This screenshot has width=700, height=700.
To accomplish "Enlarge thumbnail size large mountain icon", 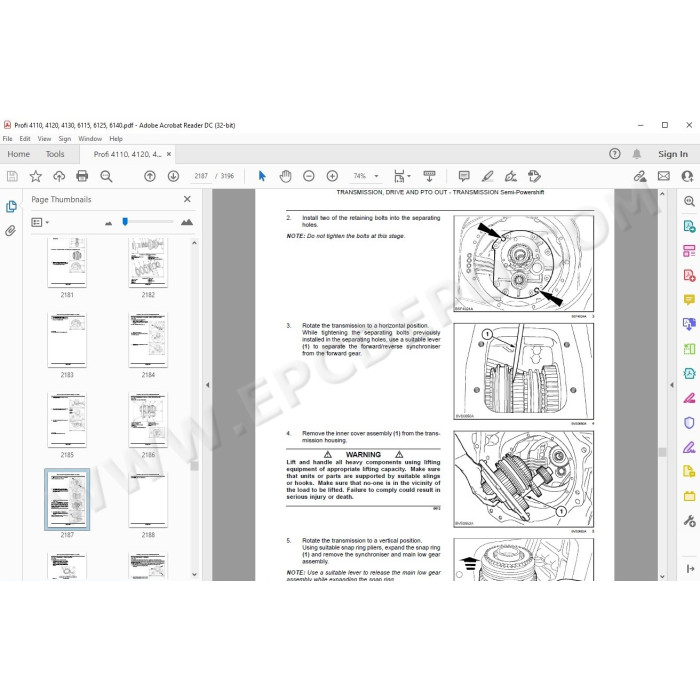I will point(187,222).
